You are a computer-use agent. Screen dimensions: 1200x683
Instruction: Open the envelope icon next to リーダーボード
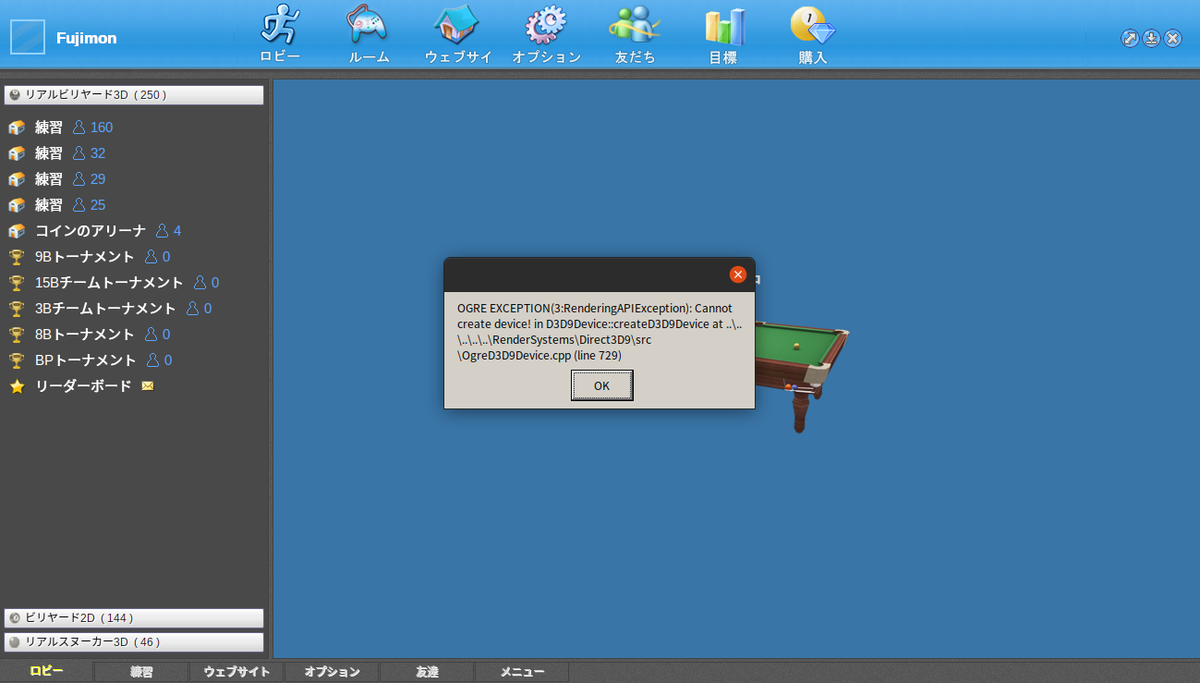[x=148, y=386]
